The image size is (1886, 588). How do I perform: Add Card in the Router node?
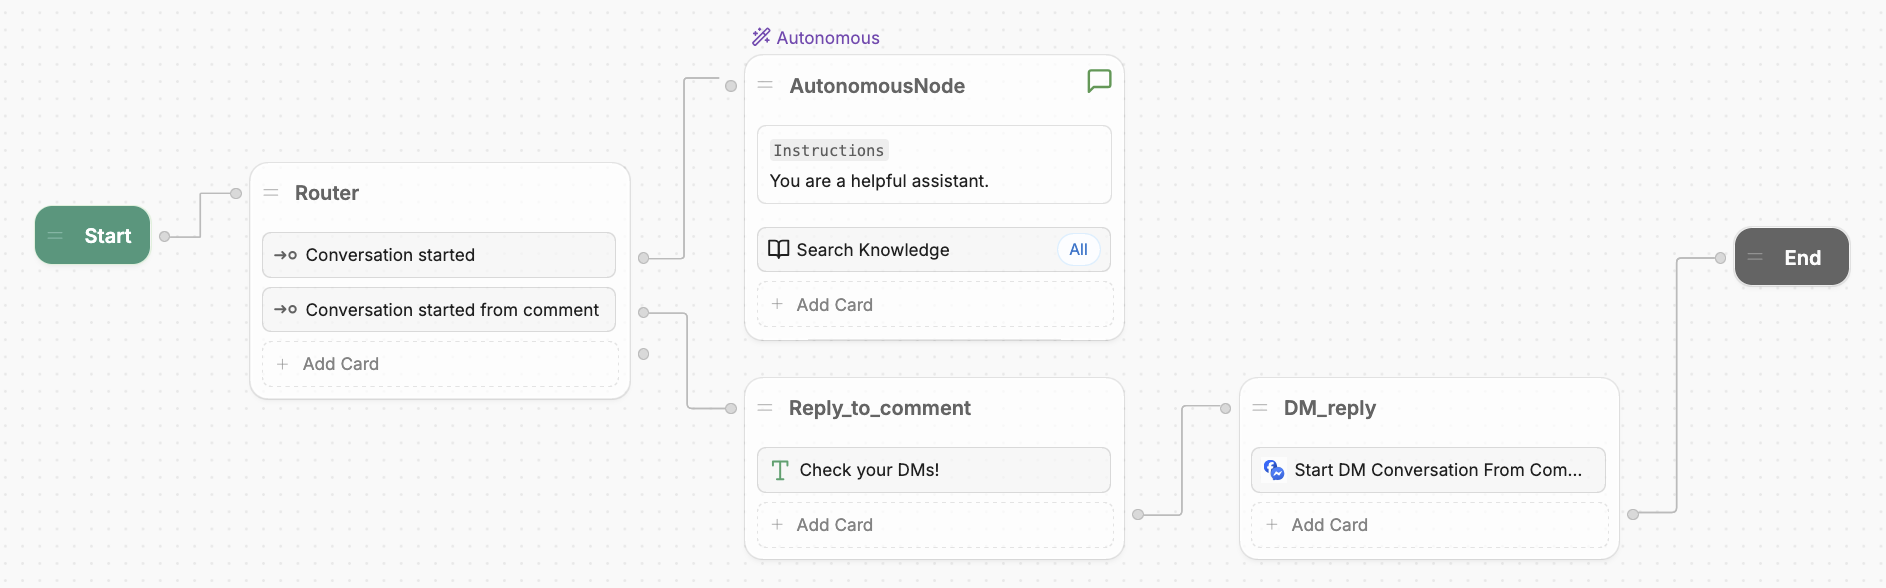[440, 364]
